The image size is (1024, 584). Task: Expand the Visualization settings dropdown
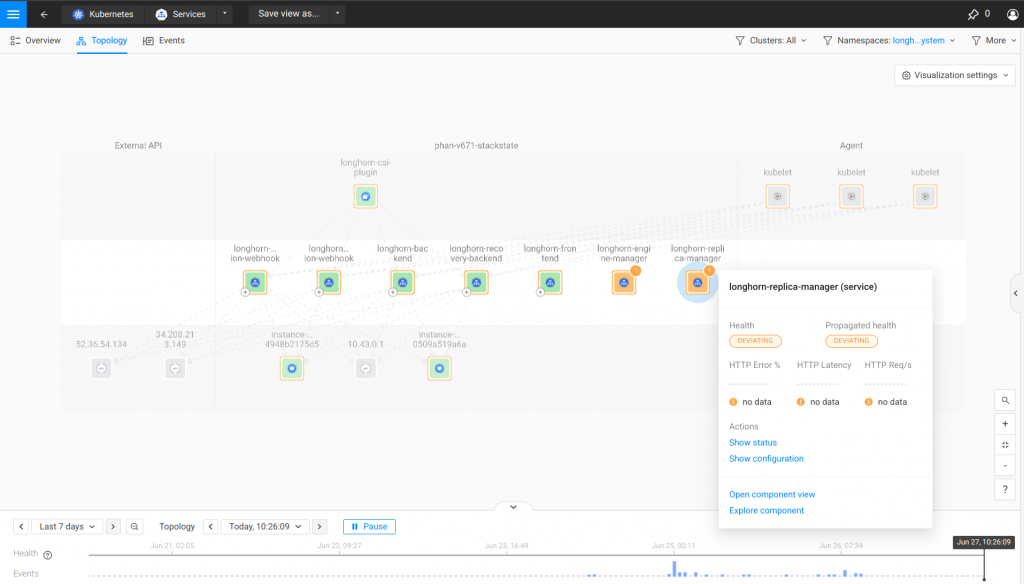pos(955,75)
